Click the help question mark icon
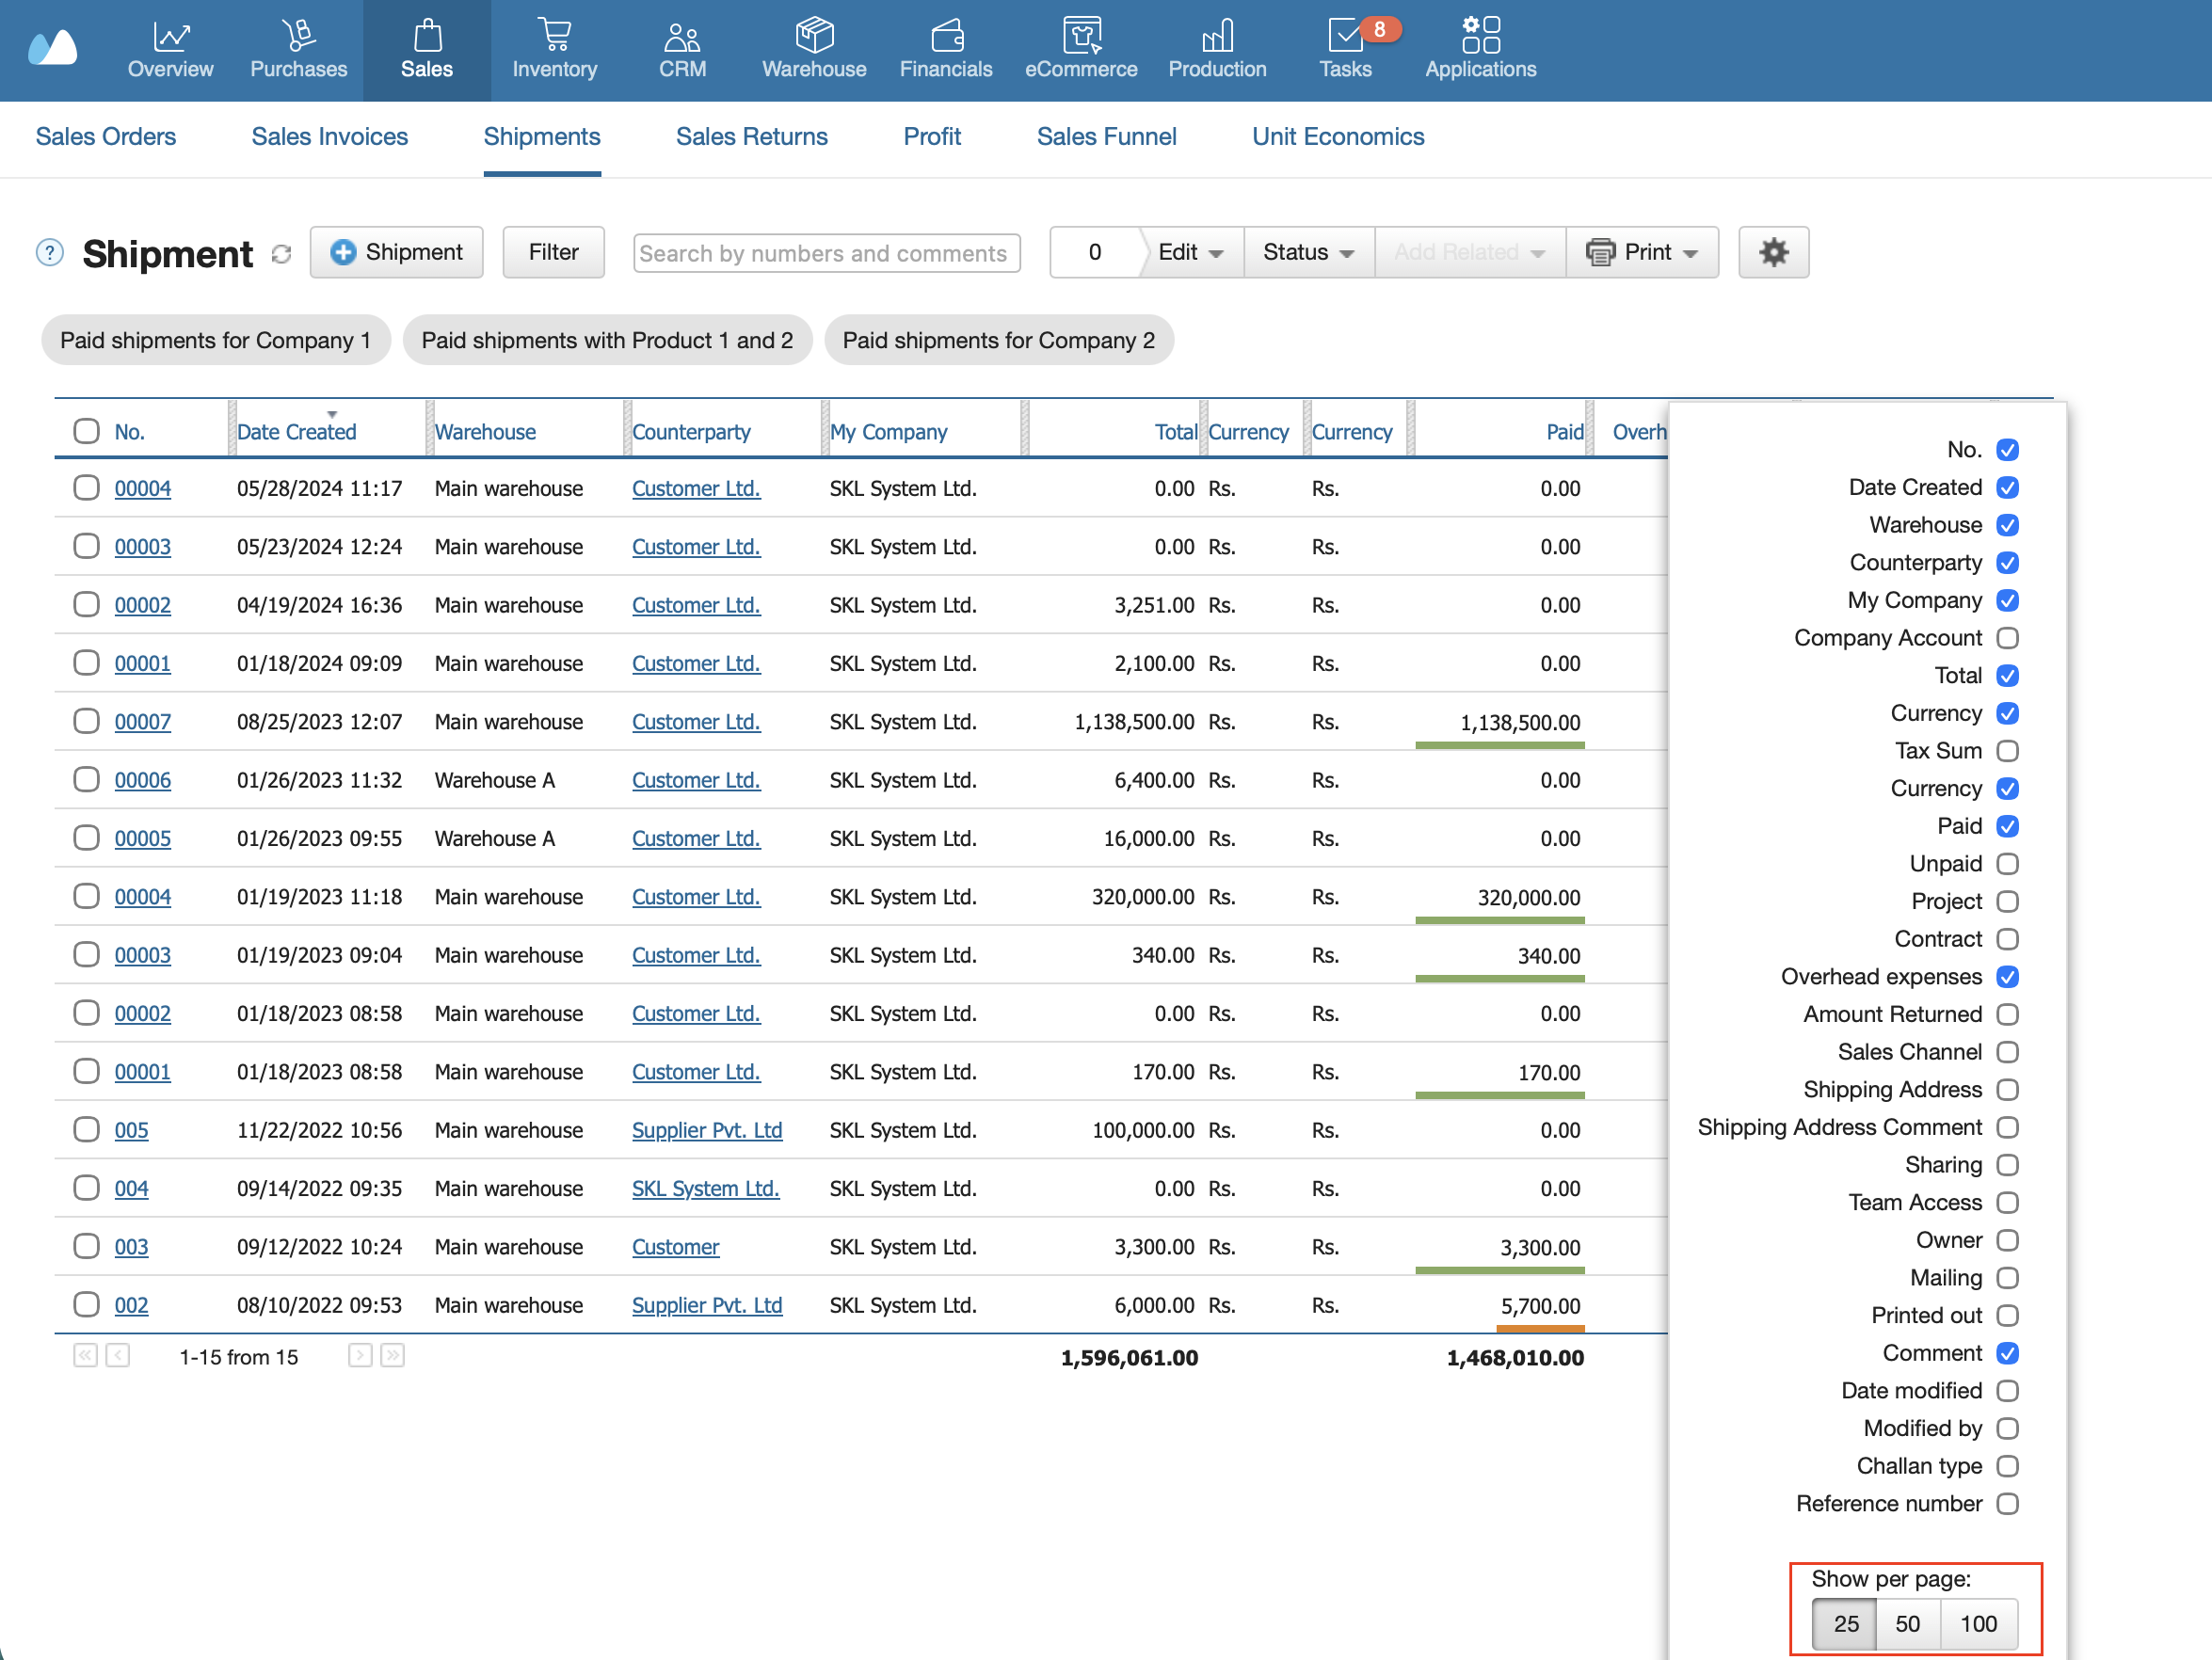This screenshot has width=2212, height=1660. point(50,253)
